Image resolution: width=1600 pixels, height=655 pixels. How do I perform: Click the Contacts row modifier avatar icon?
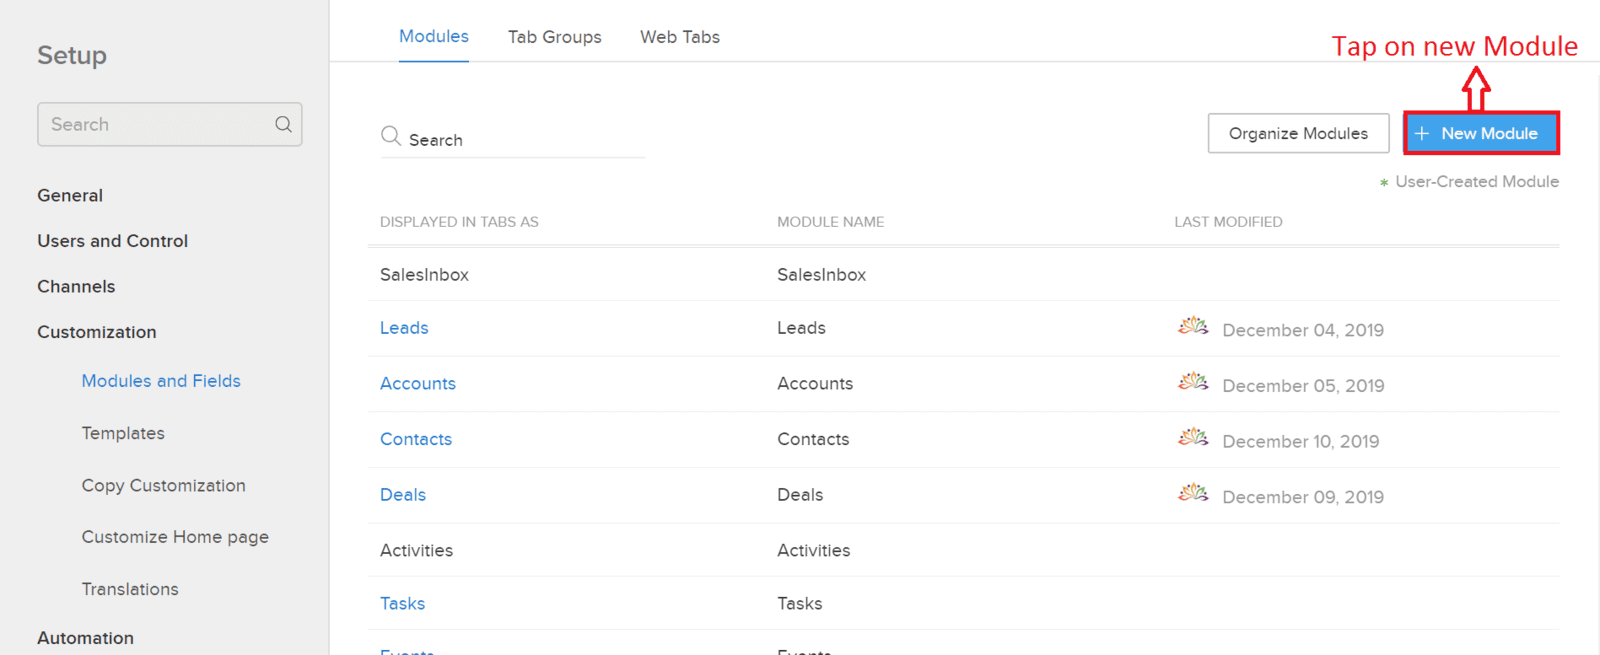[1193, 437]
